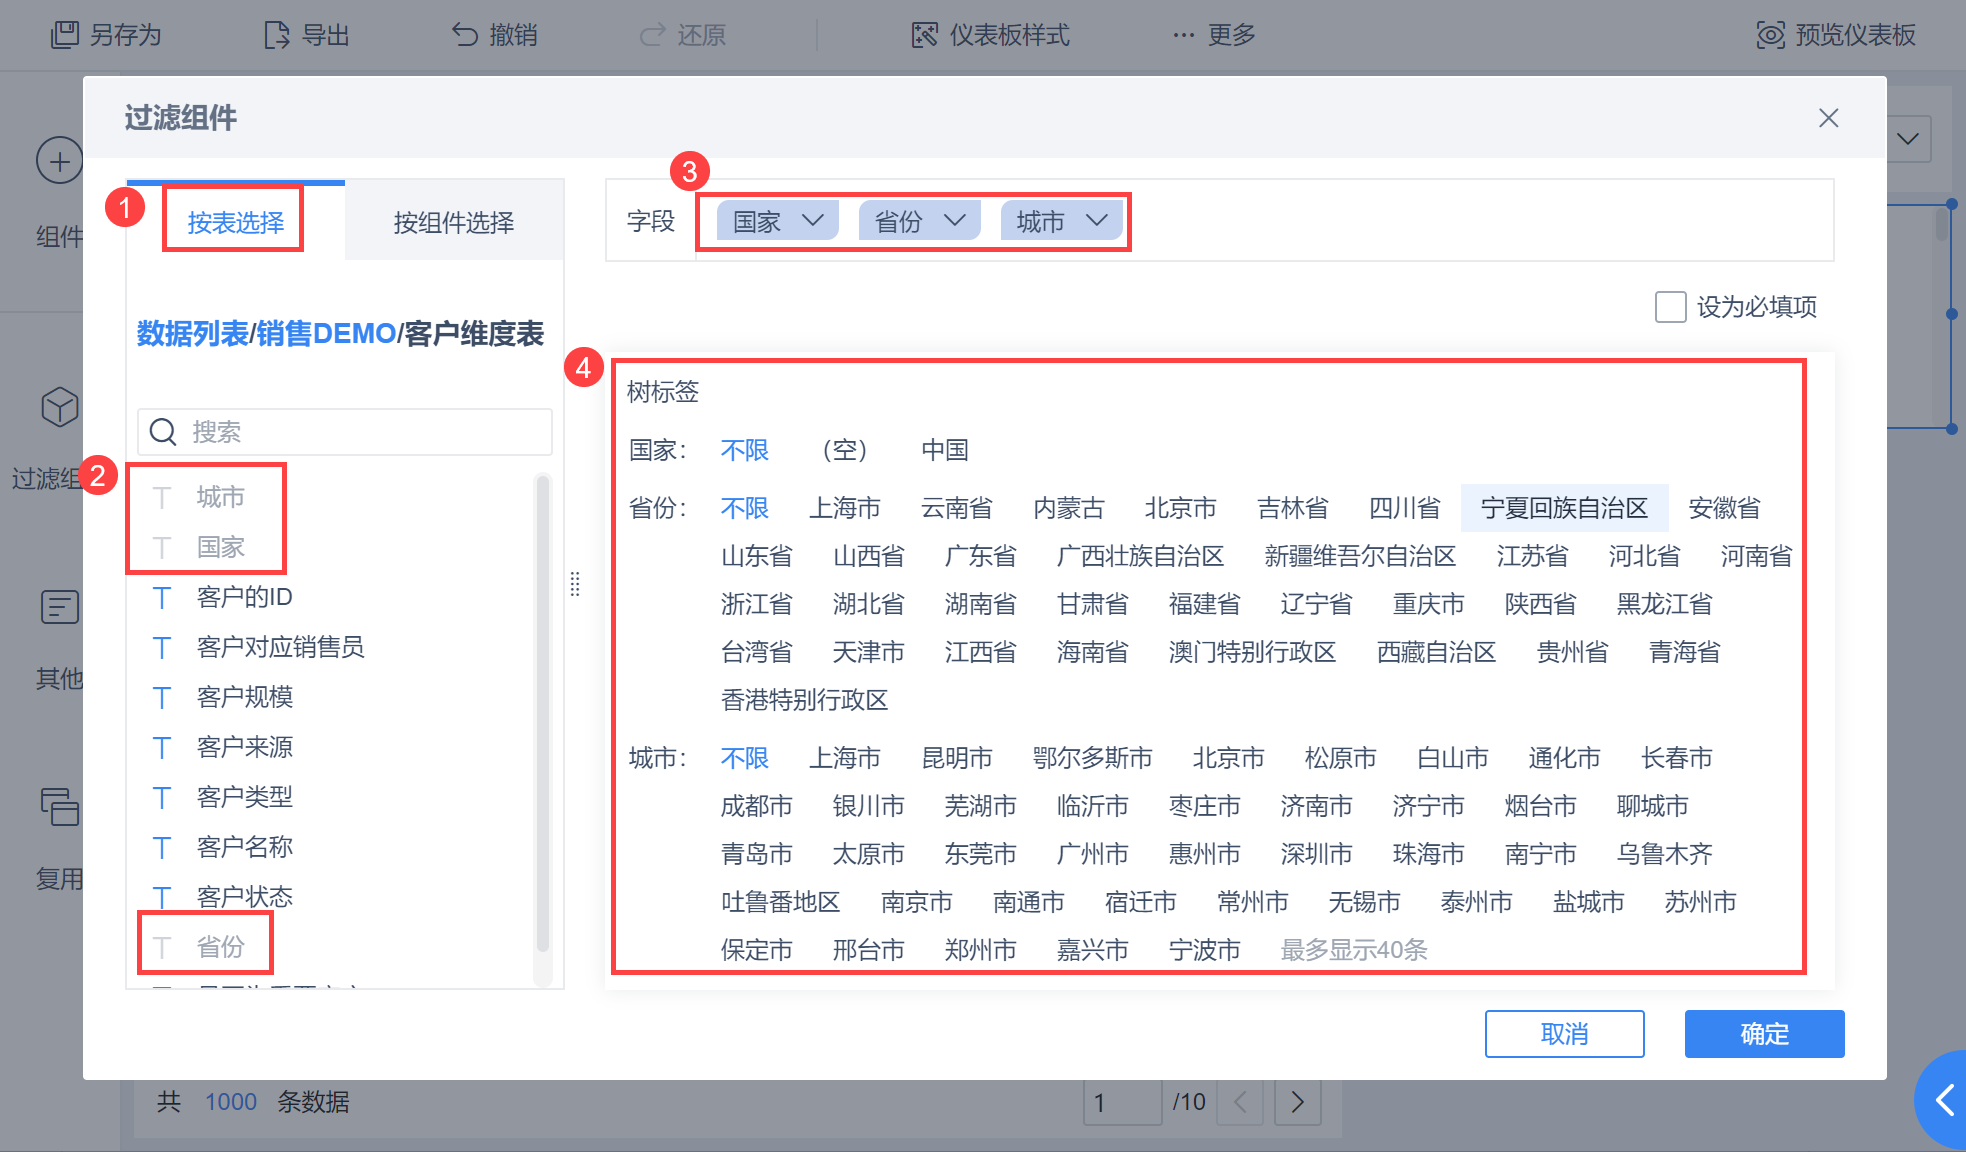The width and height of the screenshot is (1966, 1152).
Task: Click the text-type icon beside 客户的ID
Action: tap(162, 598)
